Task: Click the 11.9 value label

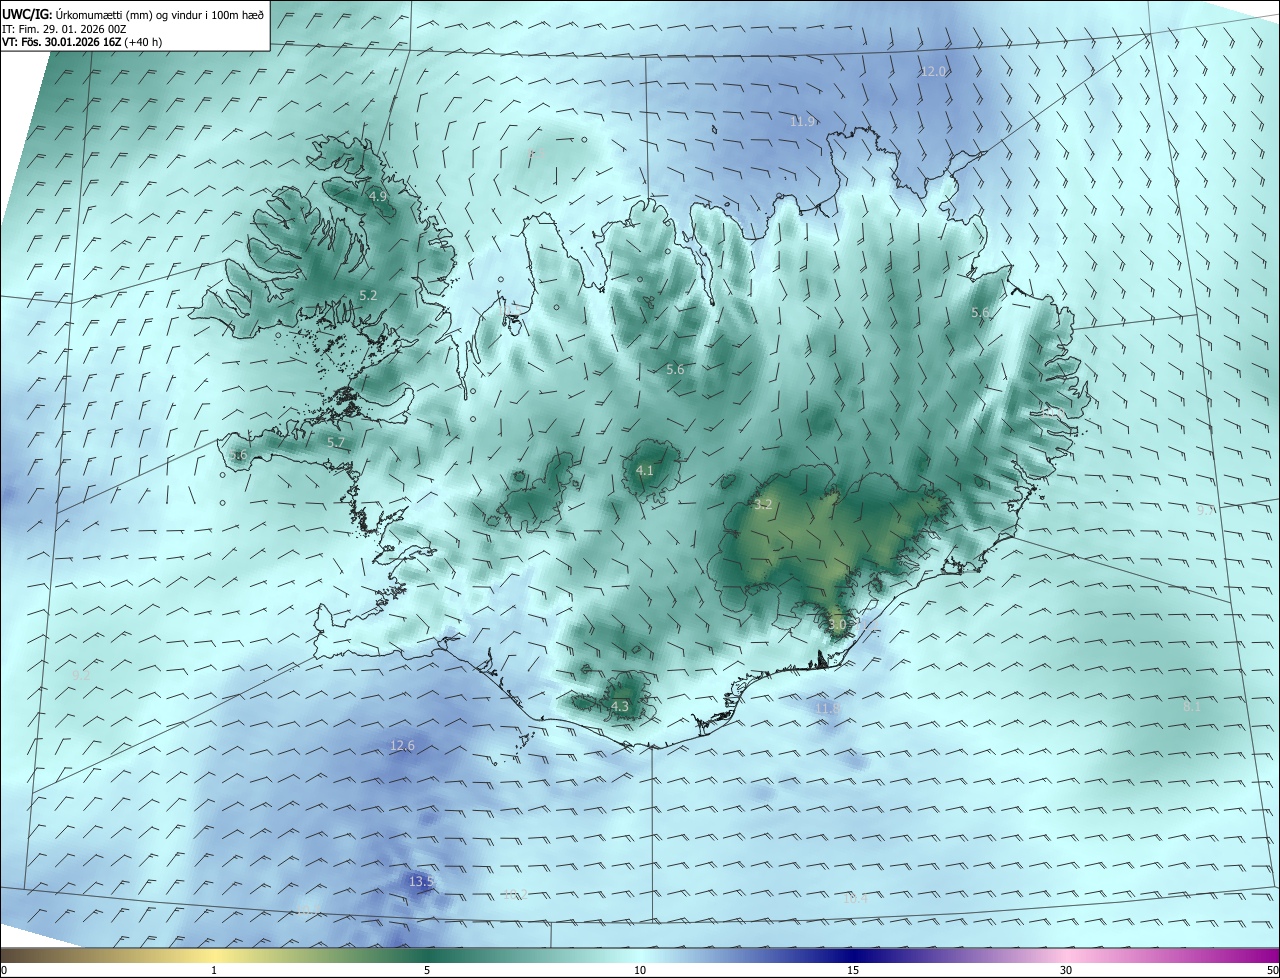Action: [802, 121]
